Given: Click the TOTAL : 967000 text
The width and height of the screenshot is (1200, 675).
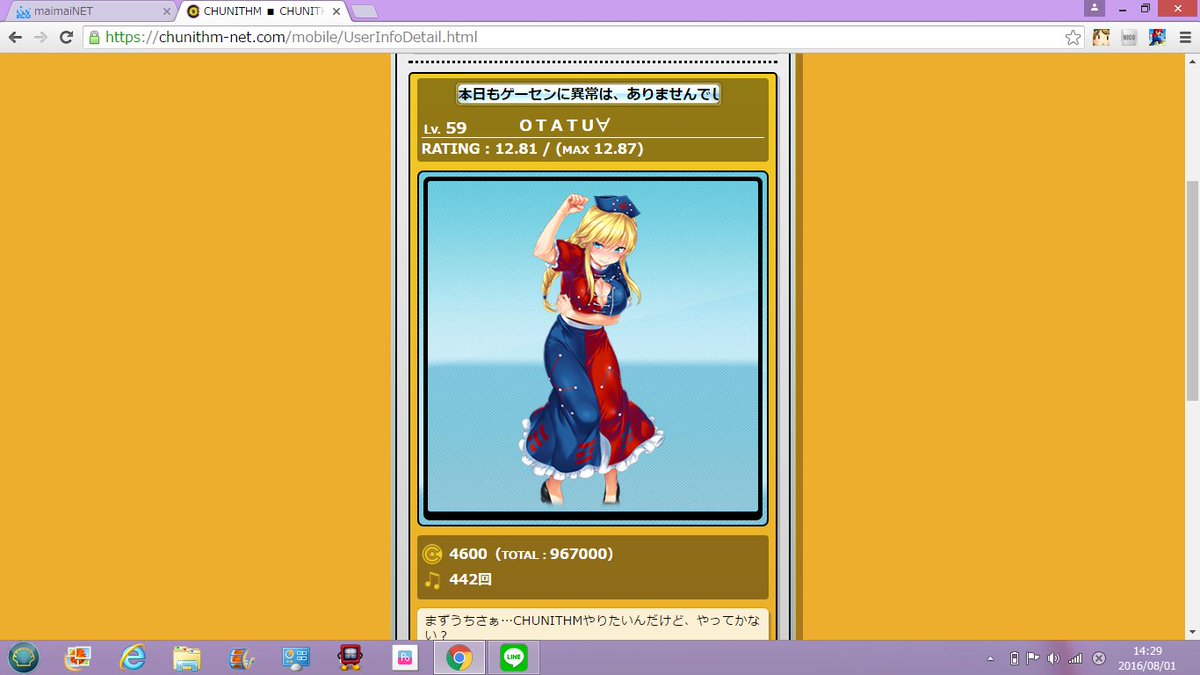Looking at the screenshot, I should (x=554, y=554).
